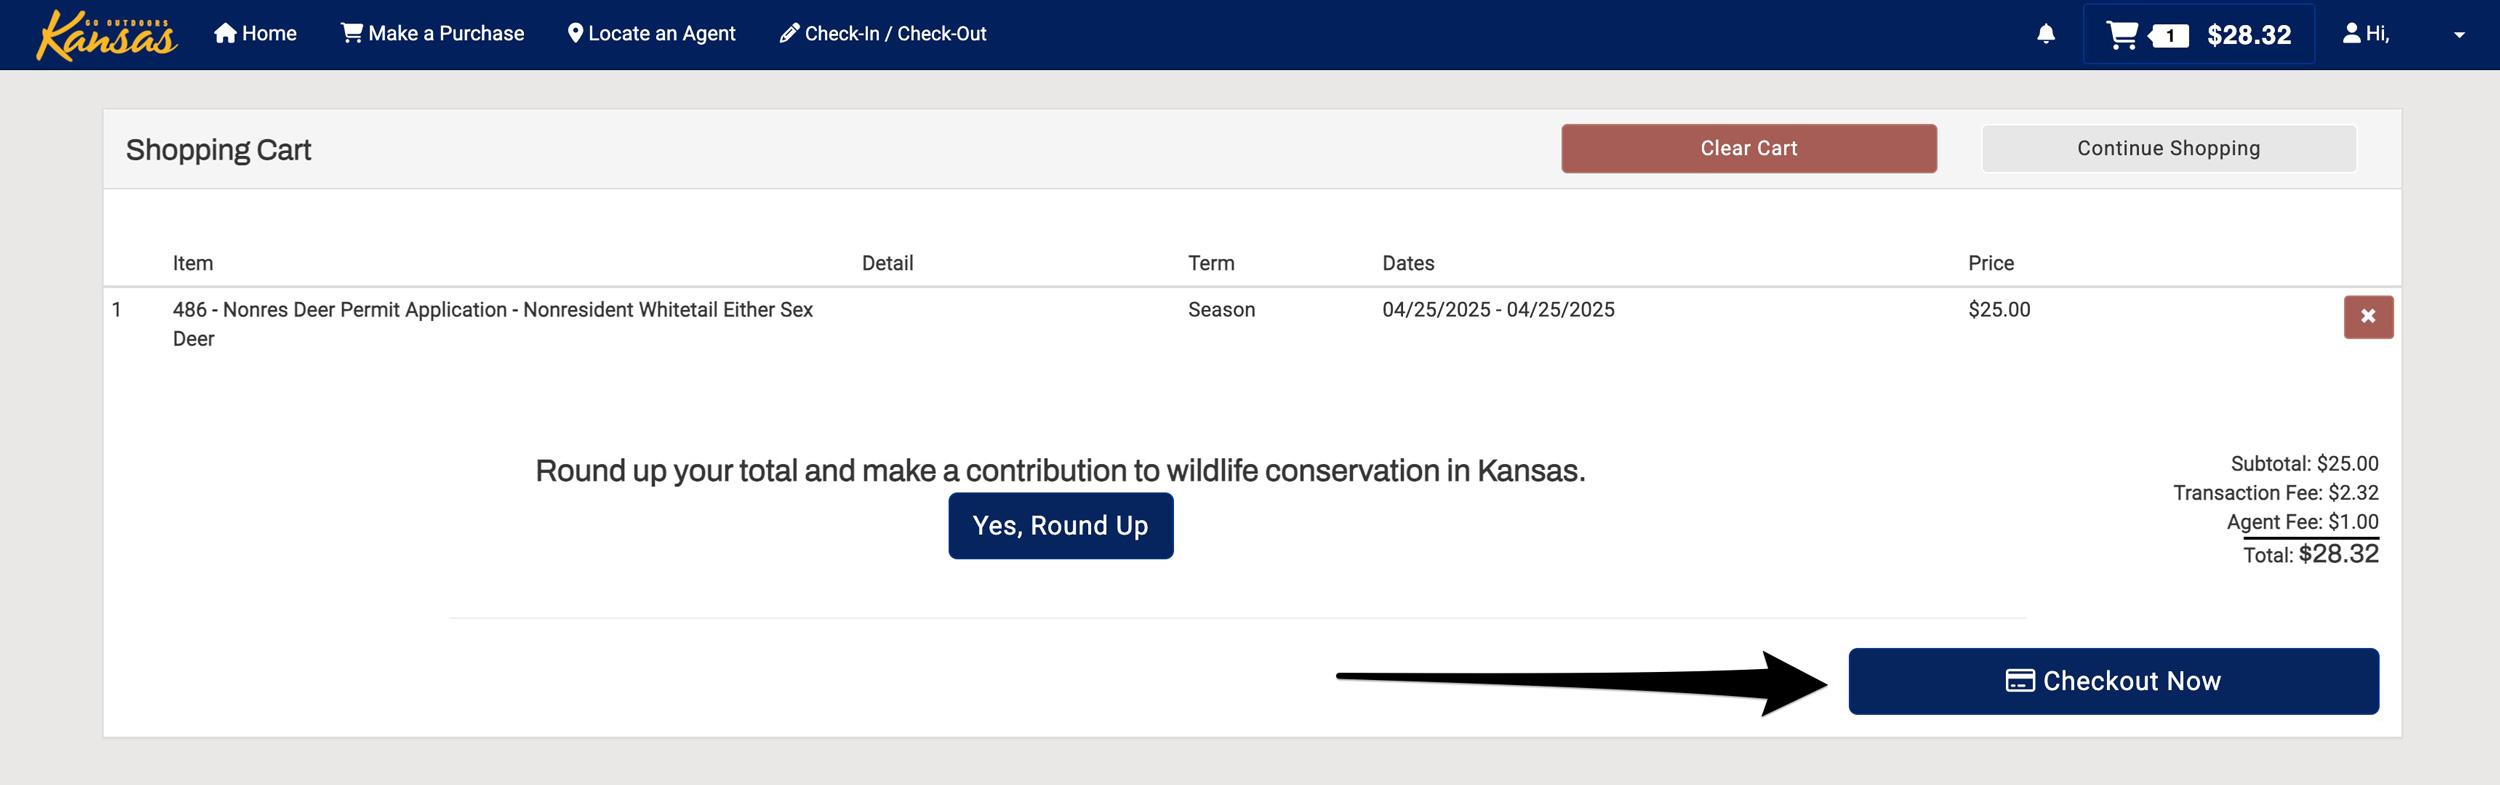Continue shopping from the cart page
Viewport: 2500px width, 785px height.
coord(2168,147)
